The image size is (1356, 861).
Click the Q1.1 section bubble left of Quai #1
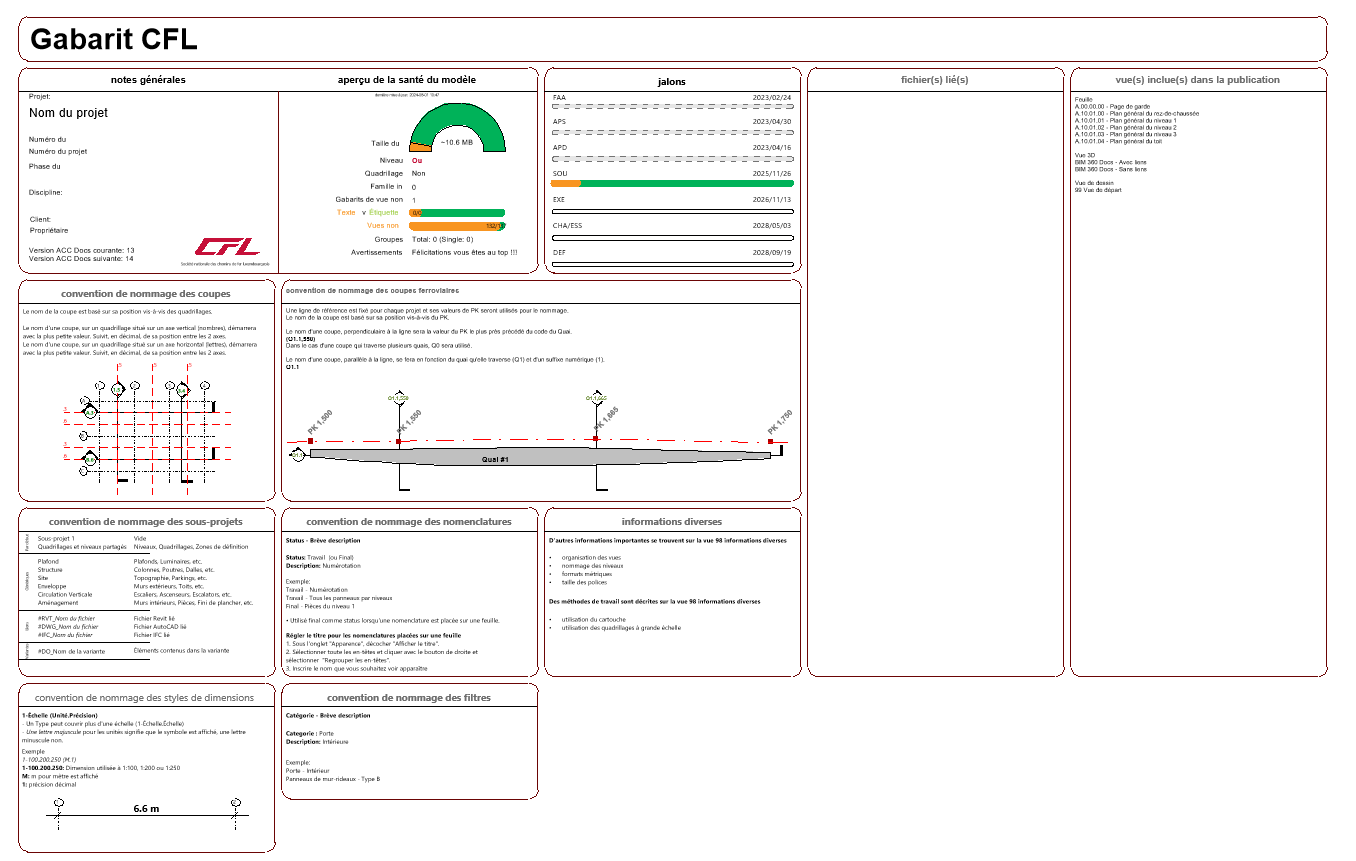coord(297,456)
